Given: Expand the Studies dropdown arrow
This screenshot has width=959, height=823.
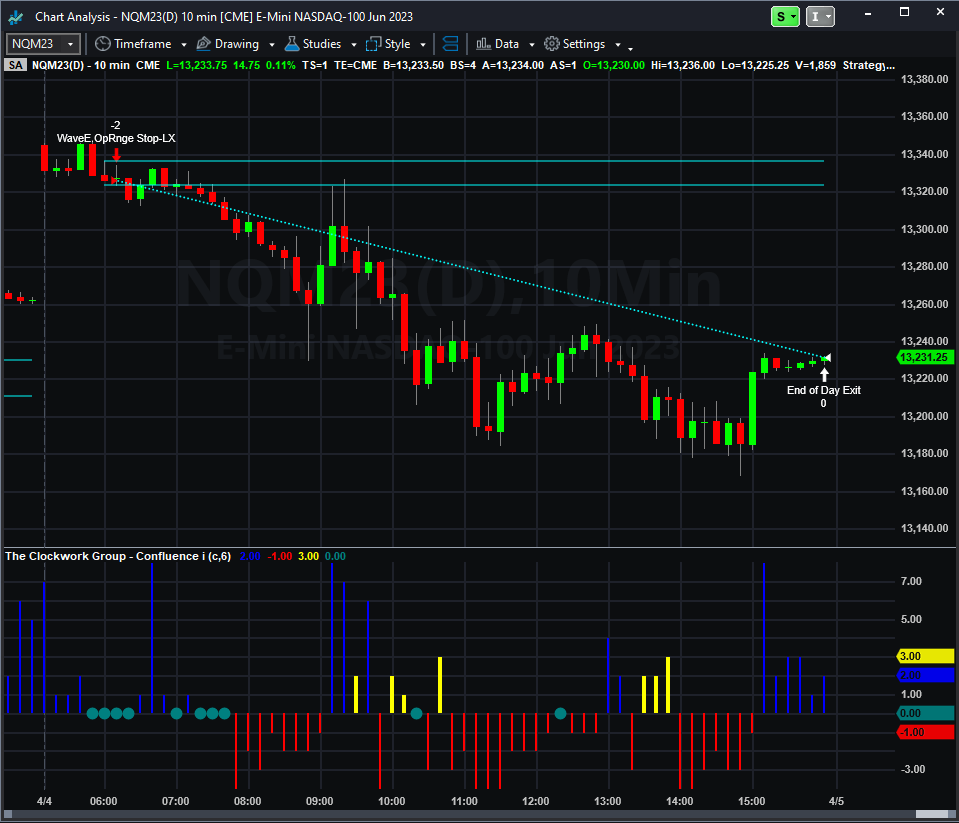Looking at the screenshot, I should (354, 45).
